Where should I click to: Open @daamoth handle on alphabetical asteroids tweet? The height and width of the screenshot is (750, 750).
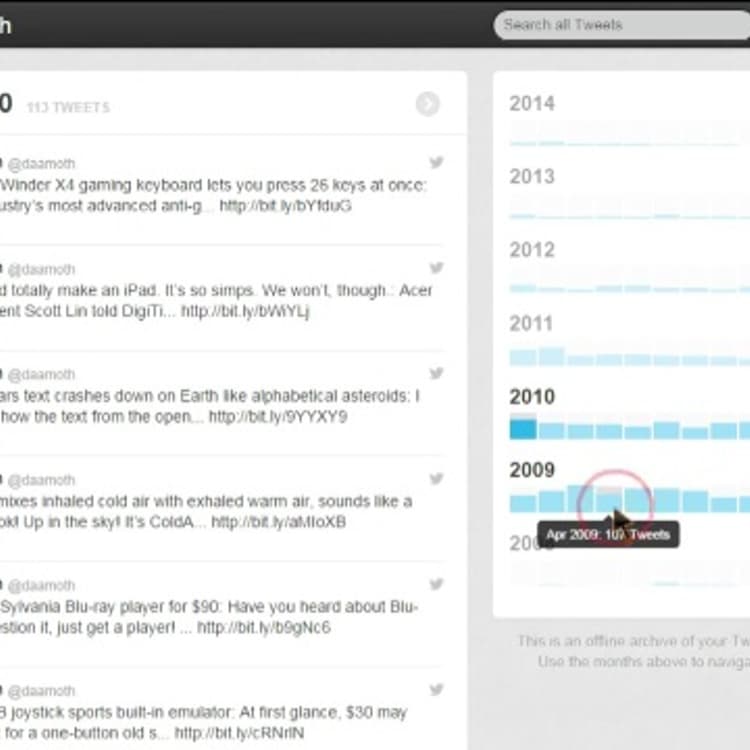pyautogui.click(x=42, y=375)
